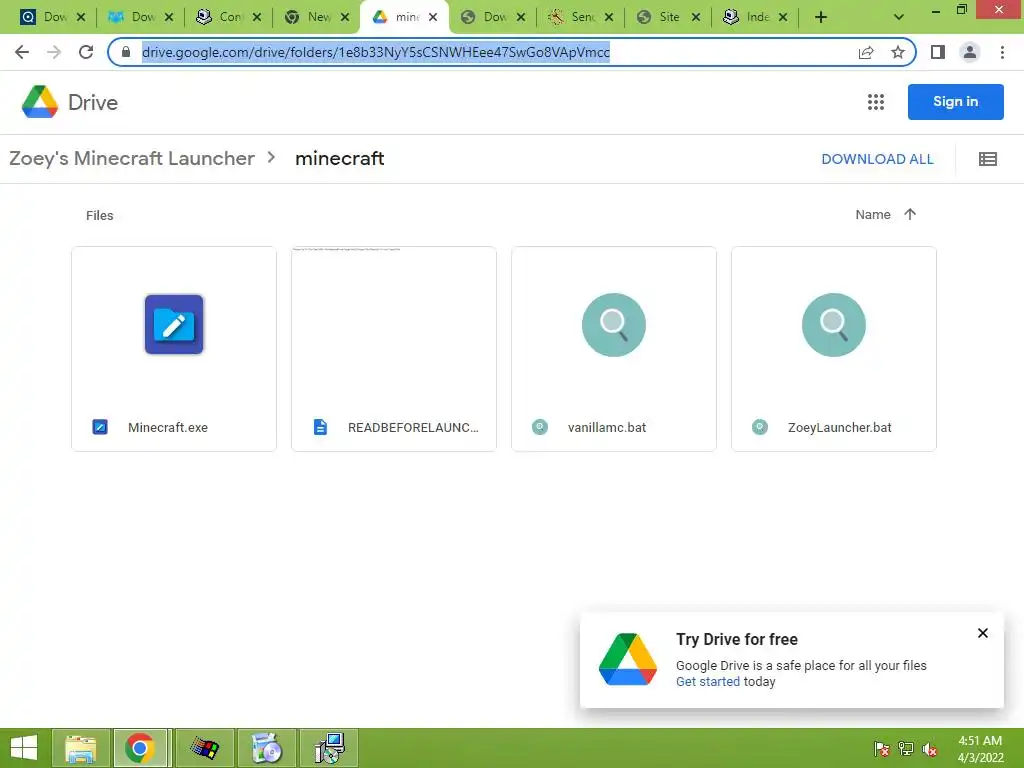Open the Windows Start menu

(24, 748)
